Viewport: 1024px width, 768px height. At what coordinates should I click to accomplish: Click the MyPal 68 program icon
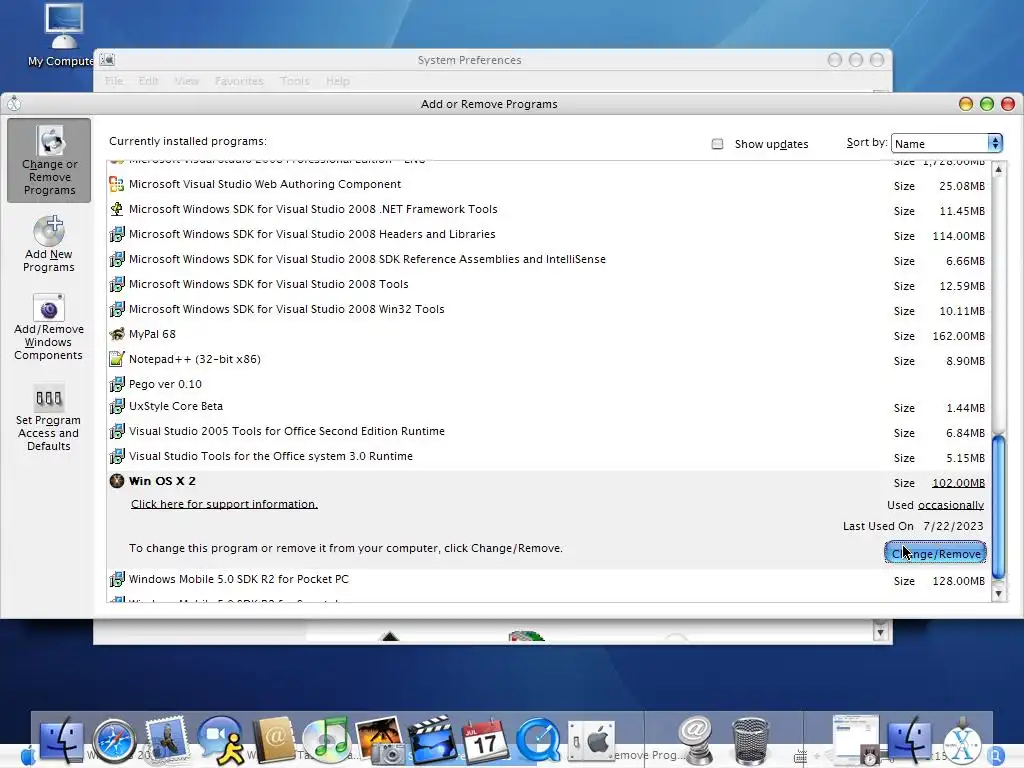117,334
